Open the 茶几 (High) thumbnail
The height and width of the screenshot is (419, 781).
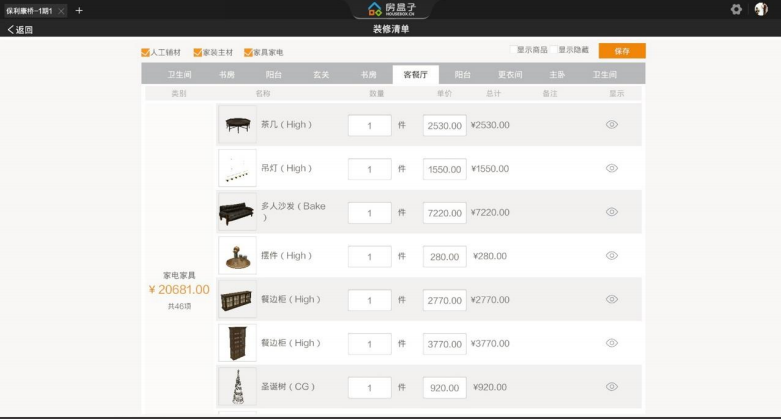[x=238, y=125]
